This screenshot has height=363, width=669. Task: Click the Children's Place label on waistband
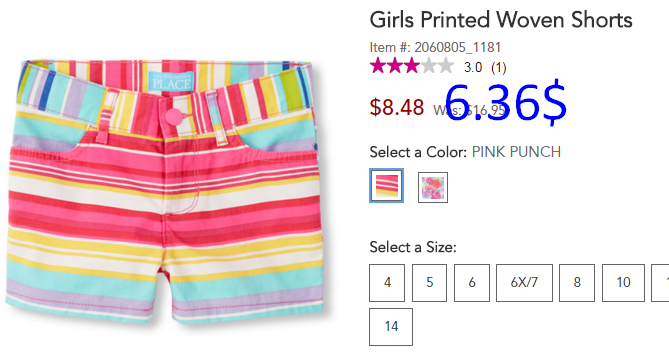click(171, 81)
